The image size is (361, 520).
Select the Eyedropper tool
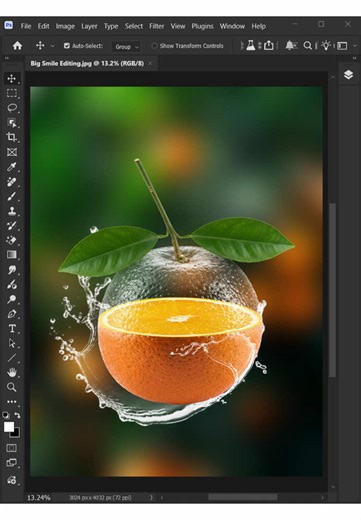click(12, 167)
